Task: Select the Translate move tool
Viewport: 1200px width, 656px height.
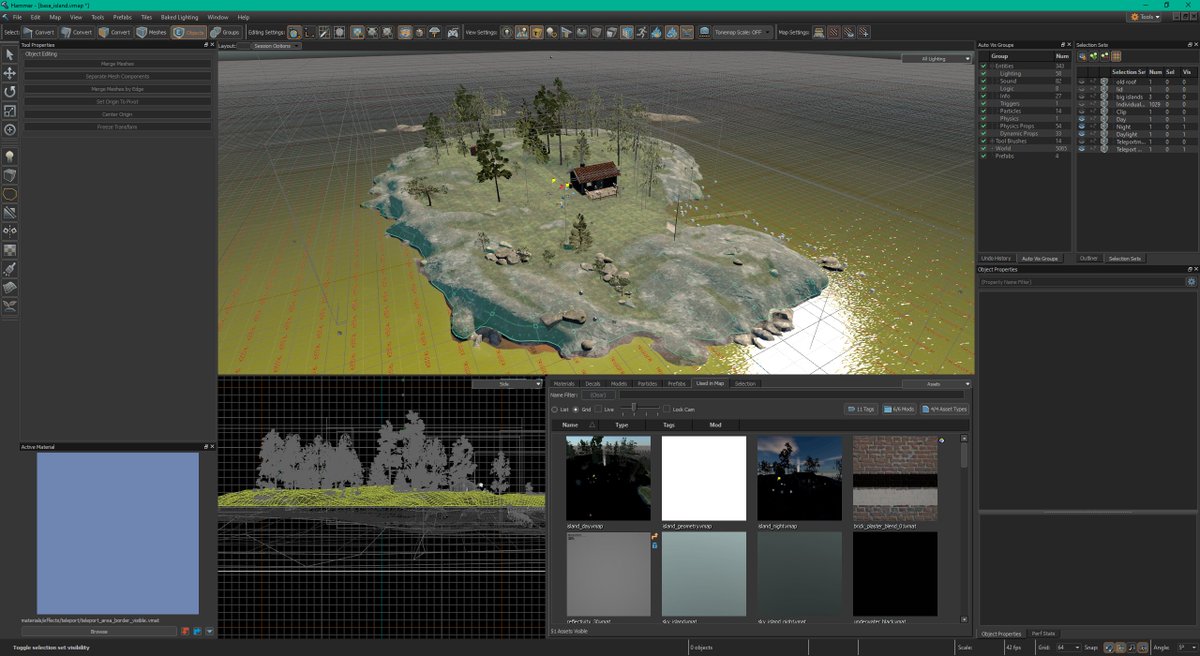Action: coord(10,73)
